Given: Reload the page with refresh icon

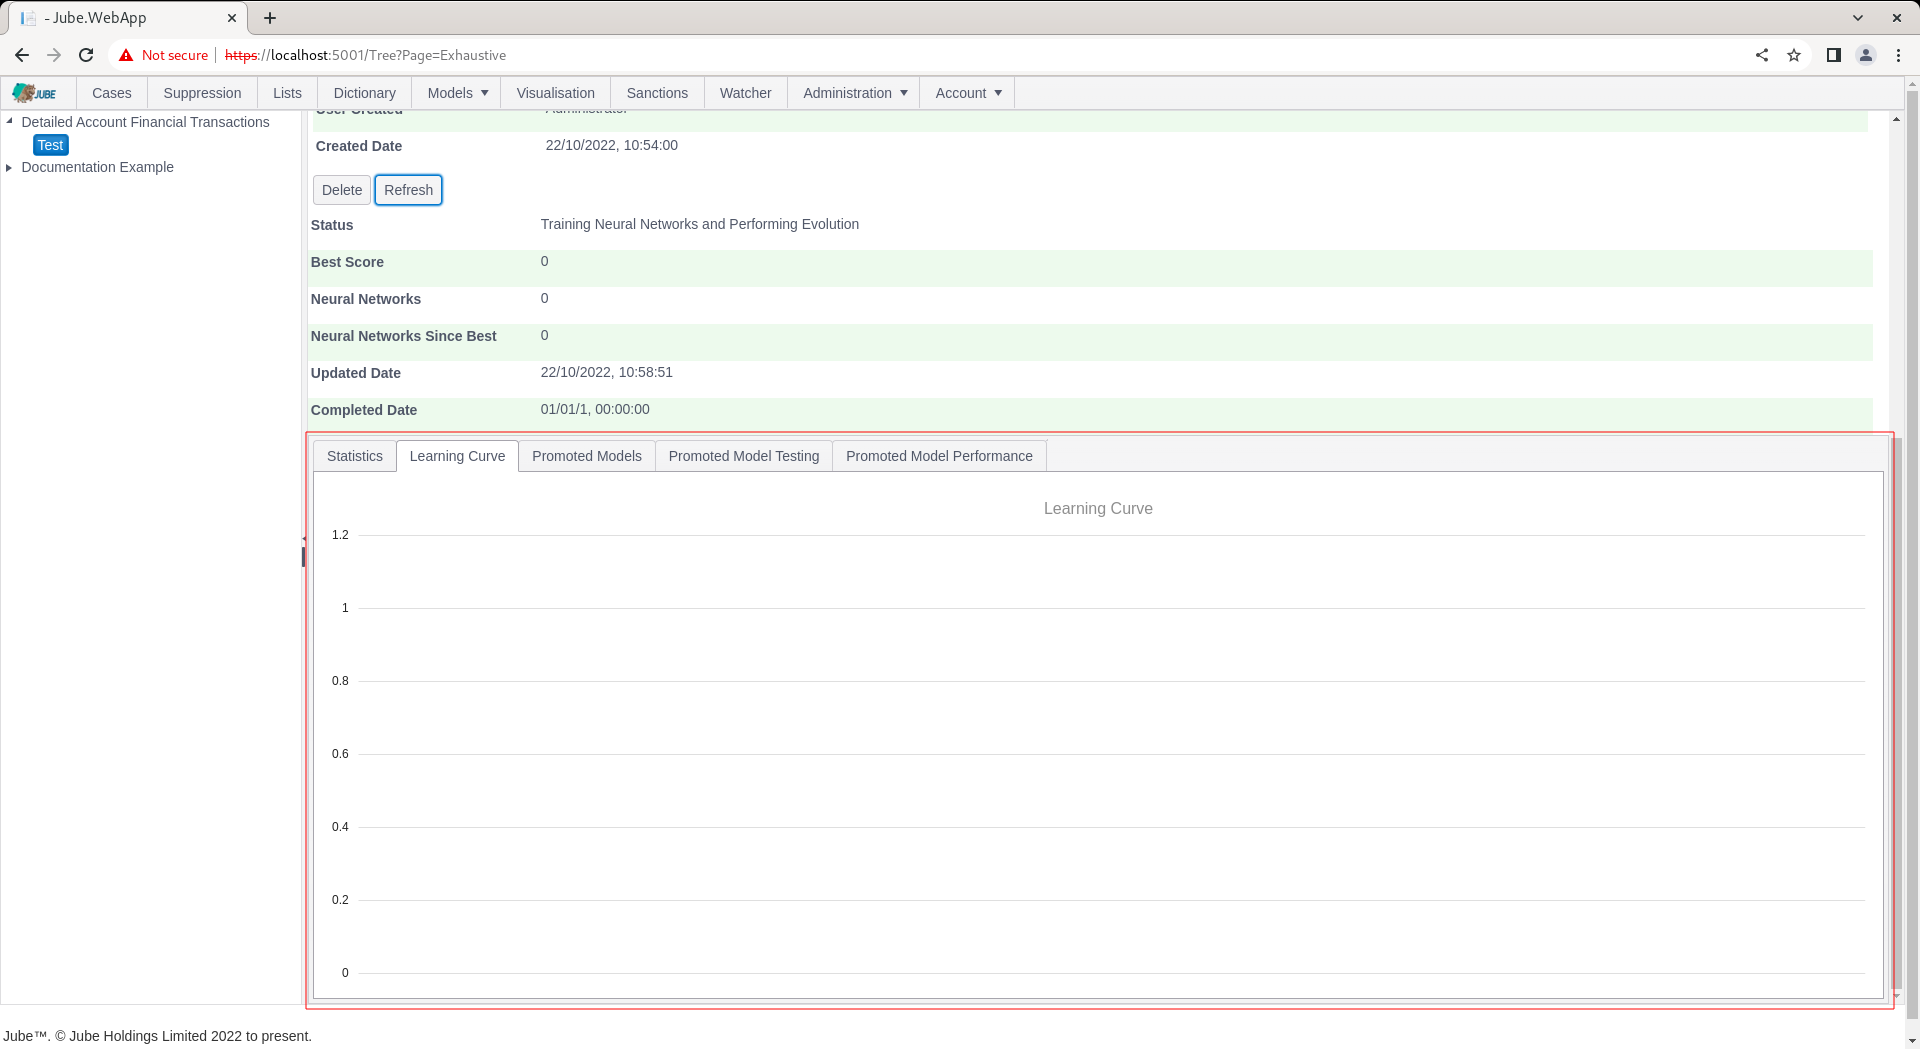Looking at the screenshot, I should point(86,55).
